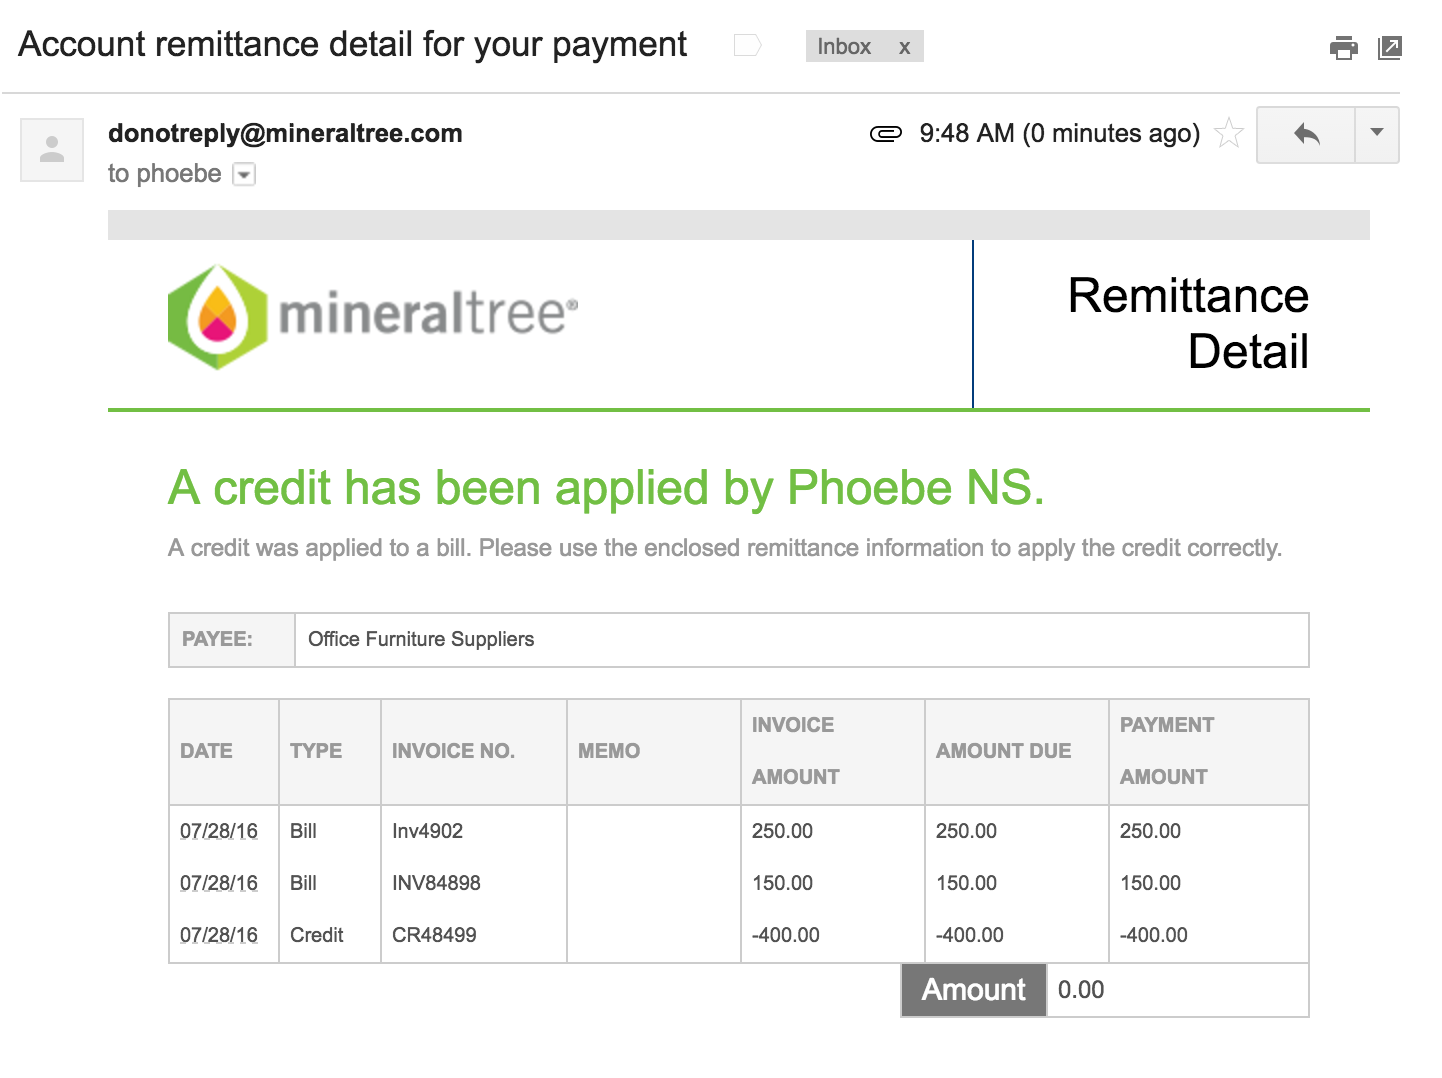
Task: Click the importance marker label icon
Action: pyautogui.click(x=747, y=46)
